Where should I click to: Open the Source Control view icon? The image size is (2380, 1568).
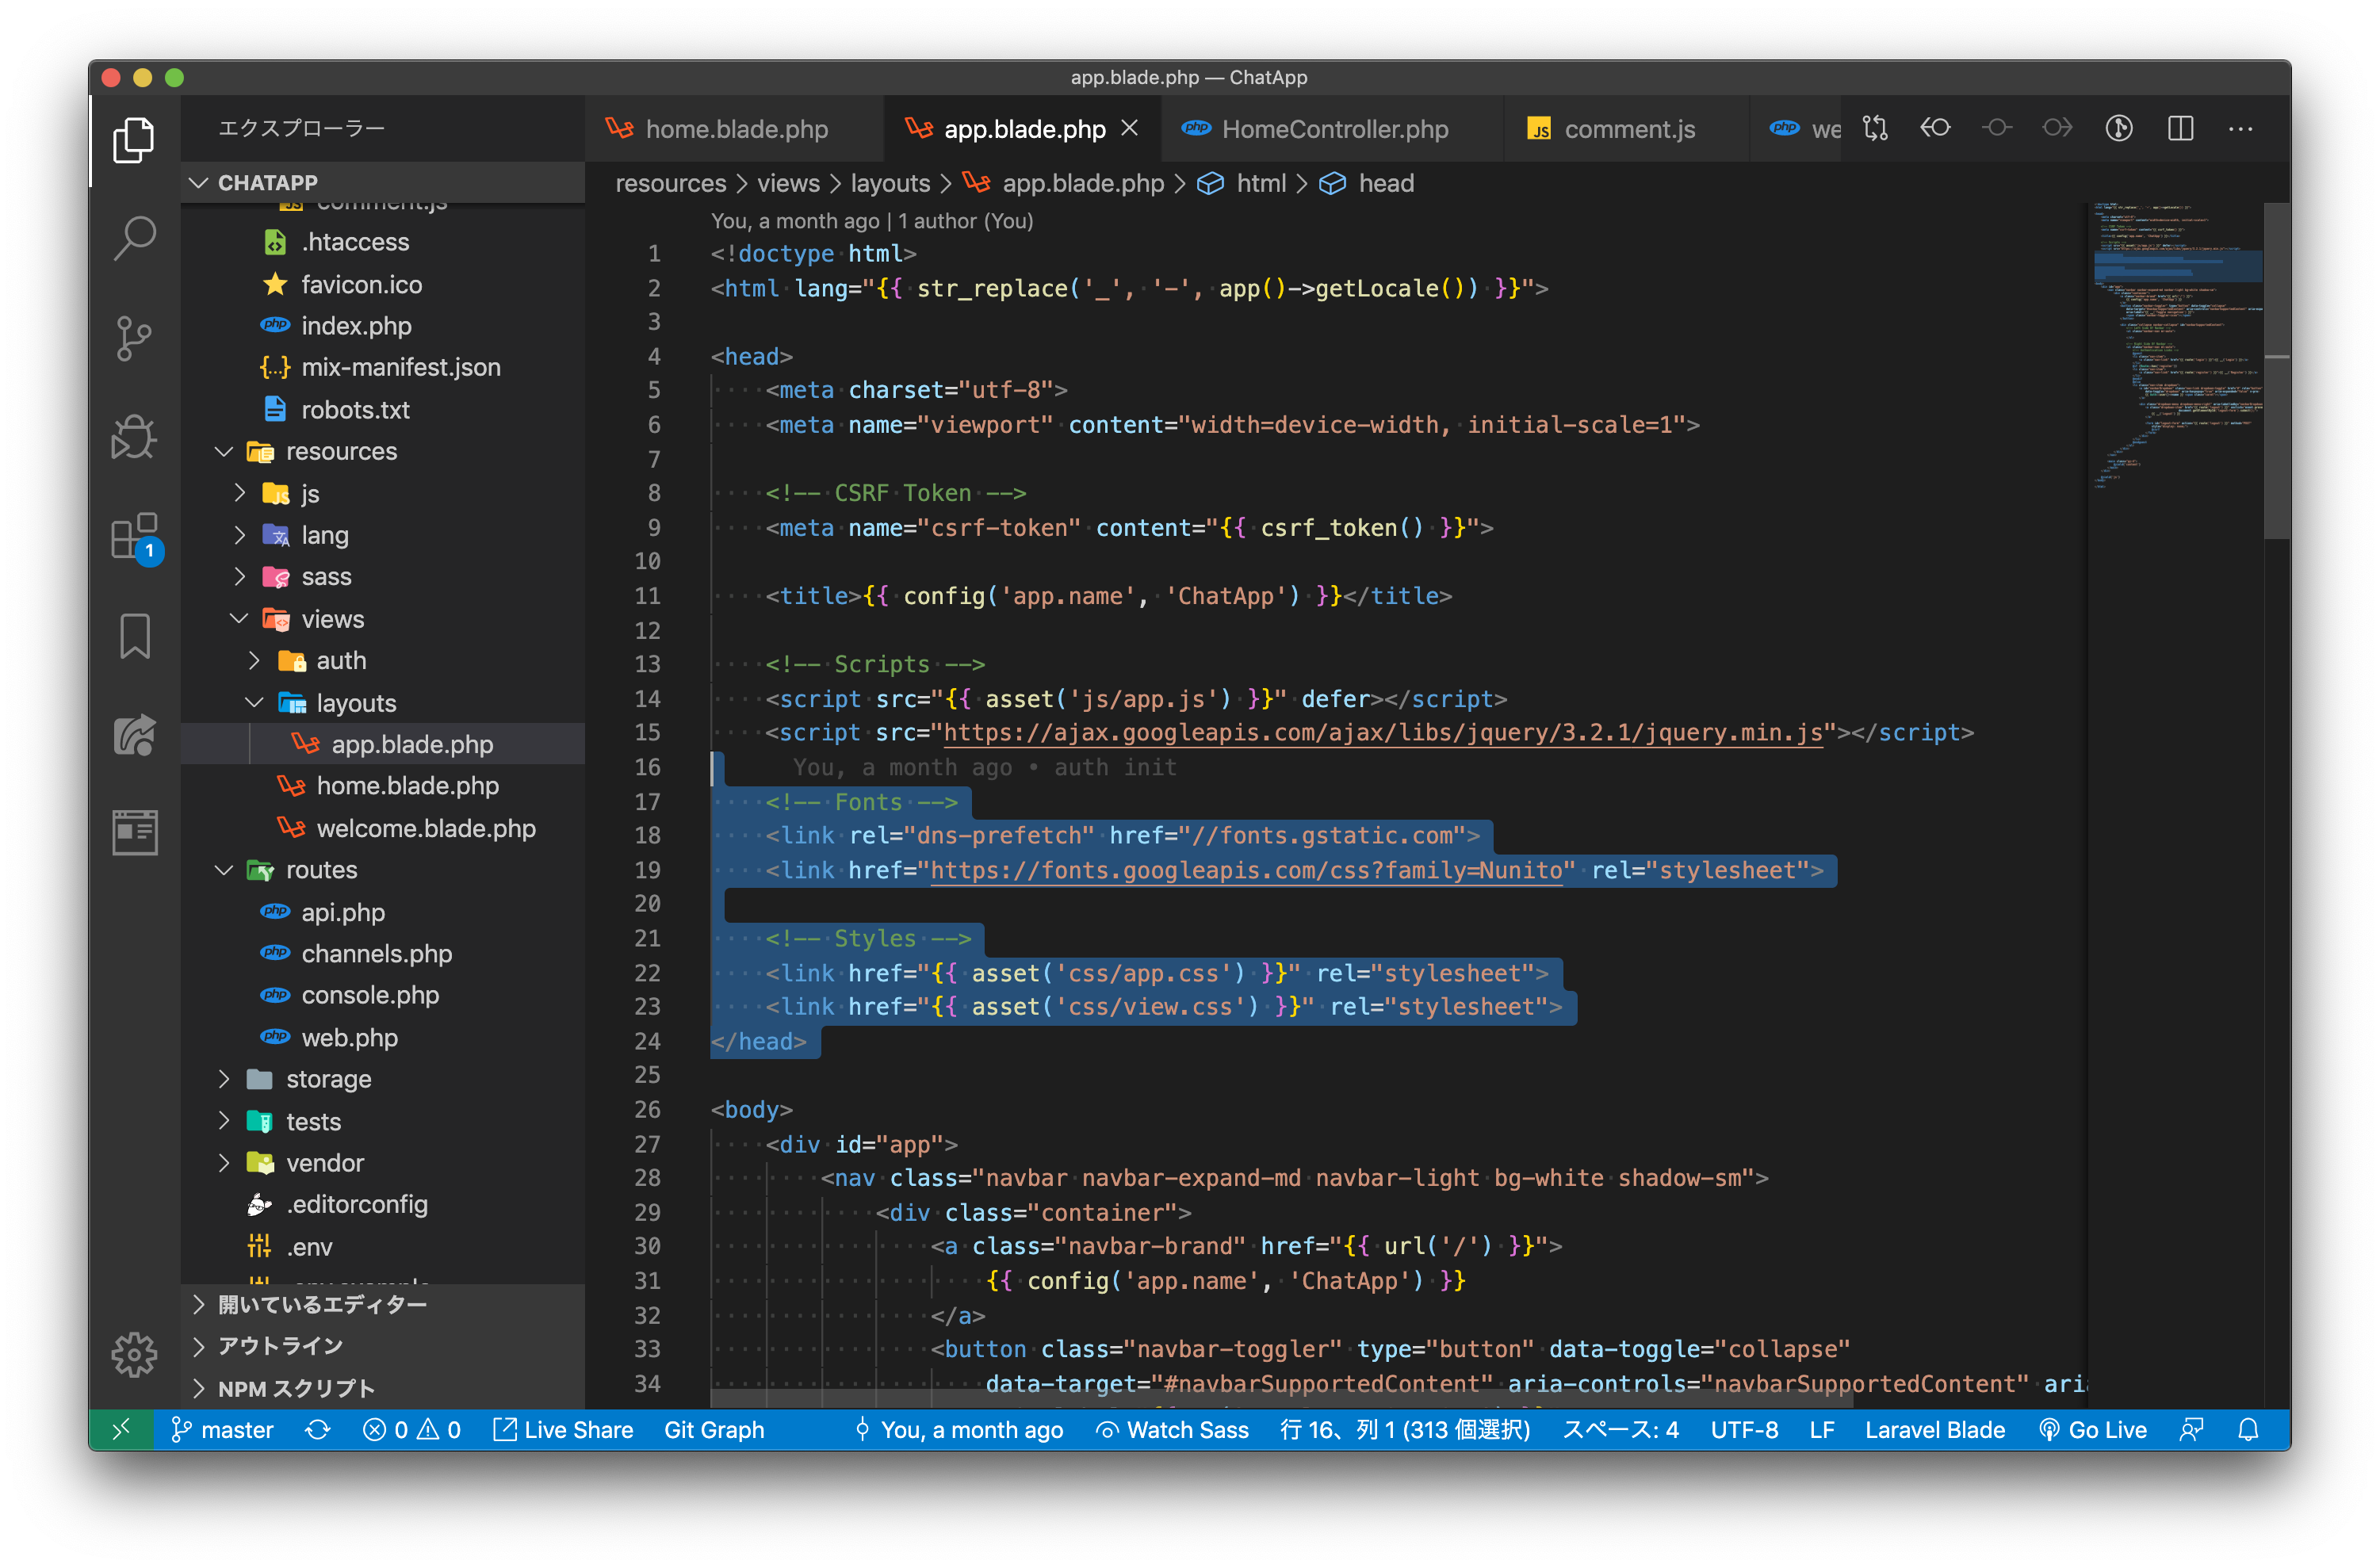134,338
